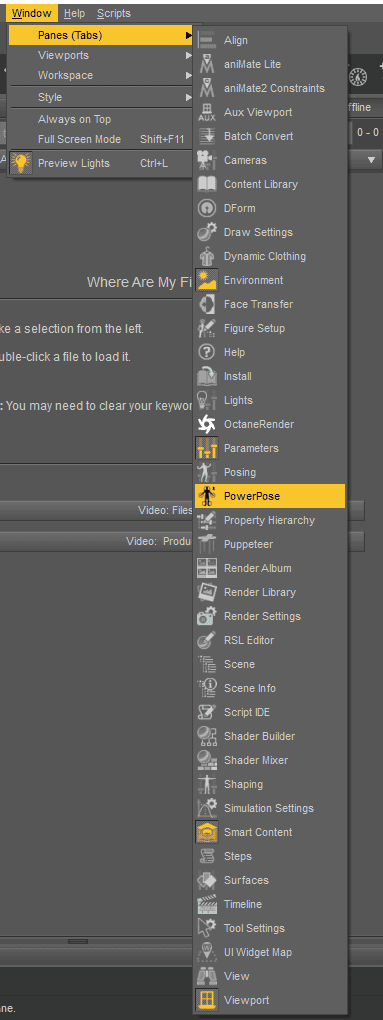This screenshot has width=383, height=1020.
Task: Click the Help question mark icon
Action: point(207,352)
